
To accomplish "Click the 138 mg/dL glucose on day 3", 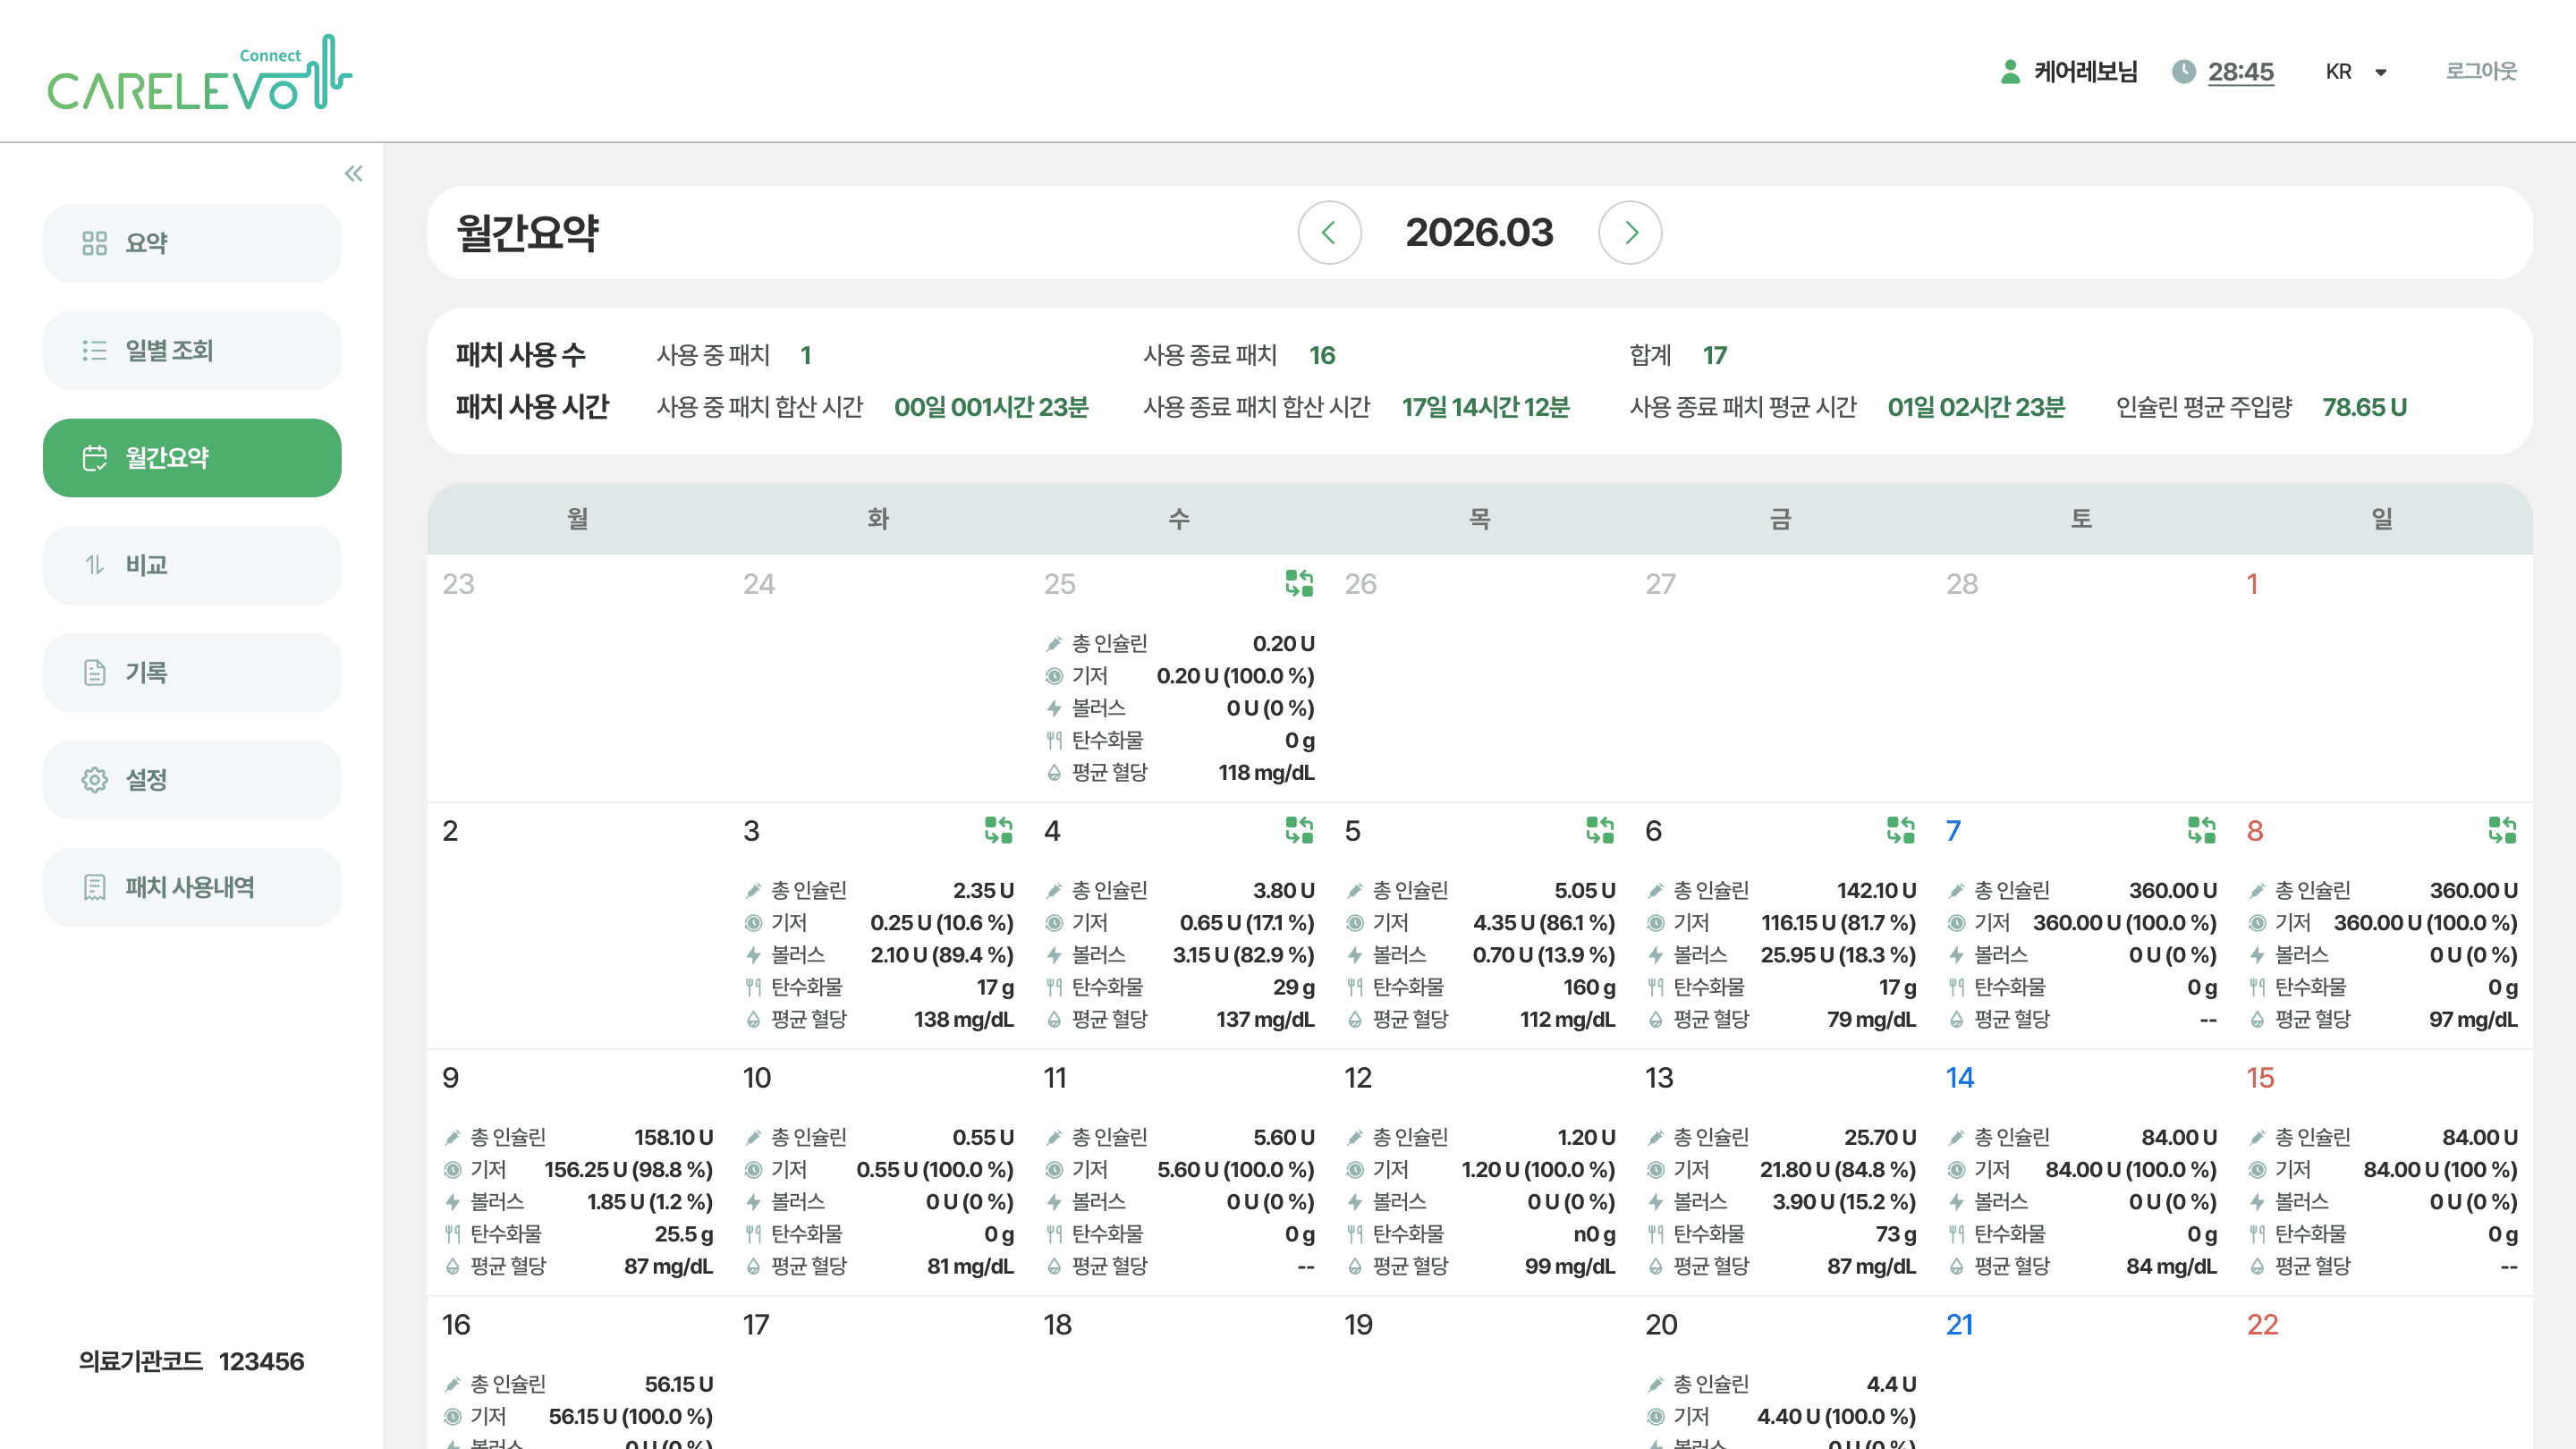I will click(x=963, y=1020).
